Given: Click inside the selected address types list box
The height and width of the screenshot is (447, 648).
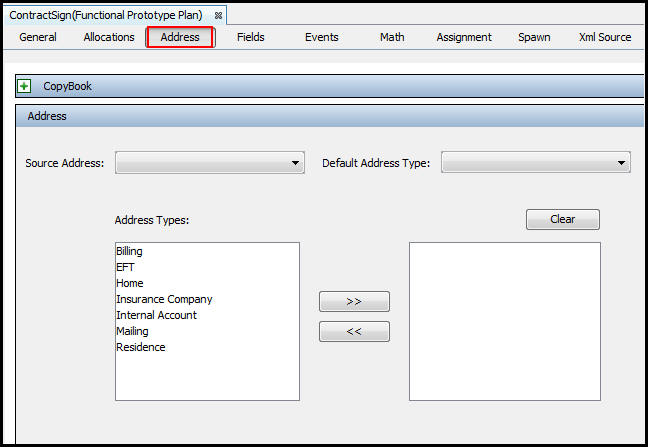Looking at the screenshot, I should pyautogui.click(x=505, y=321).
